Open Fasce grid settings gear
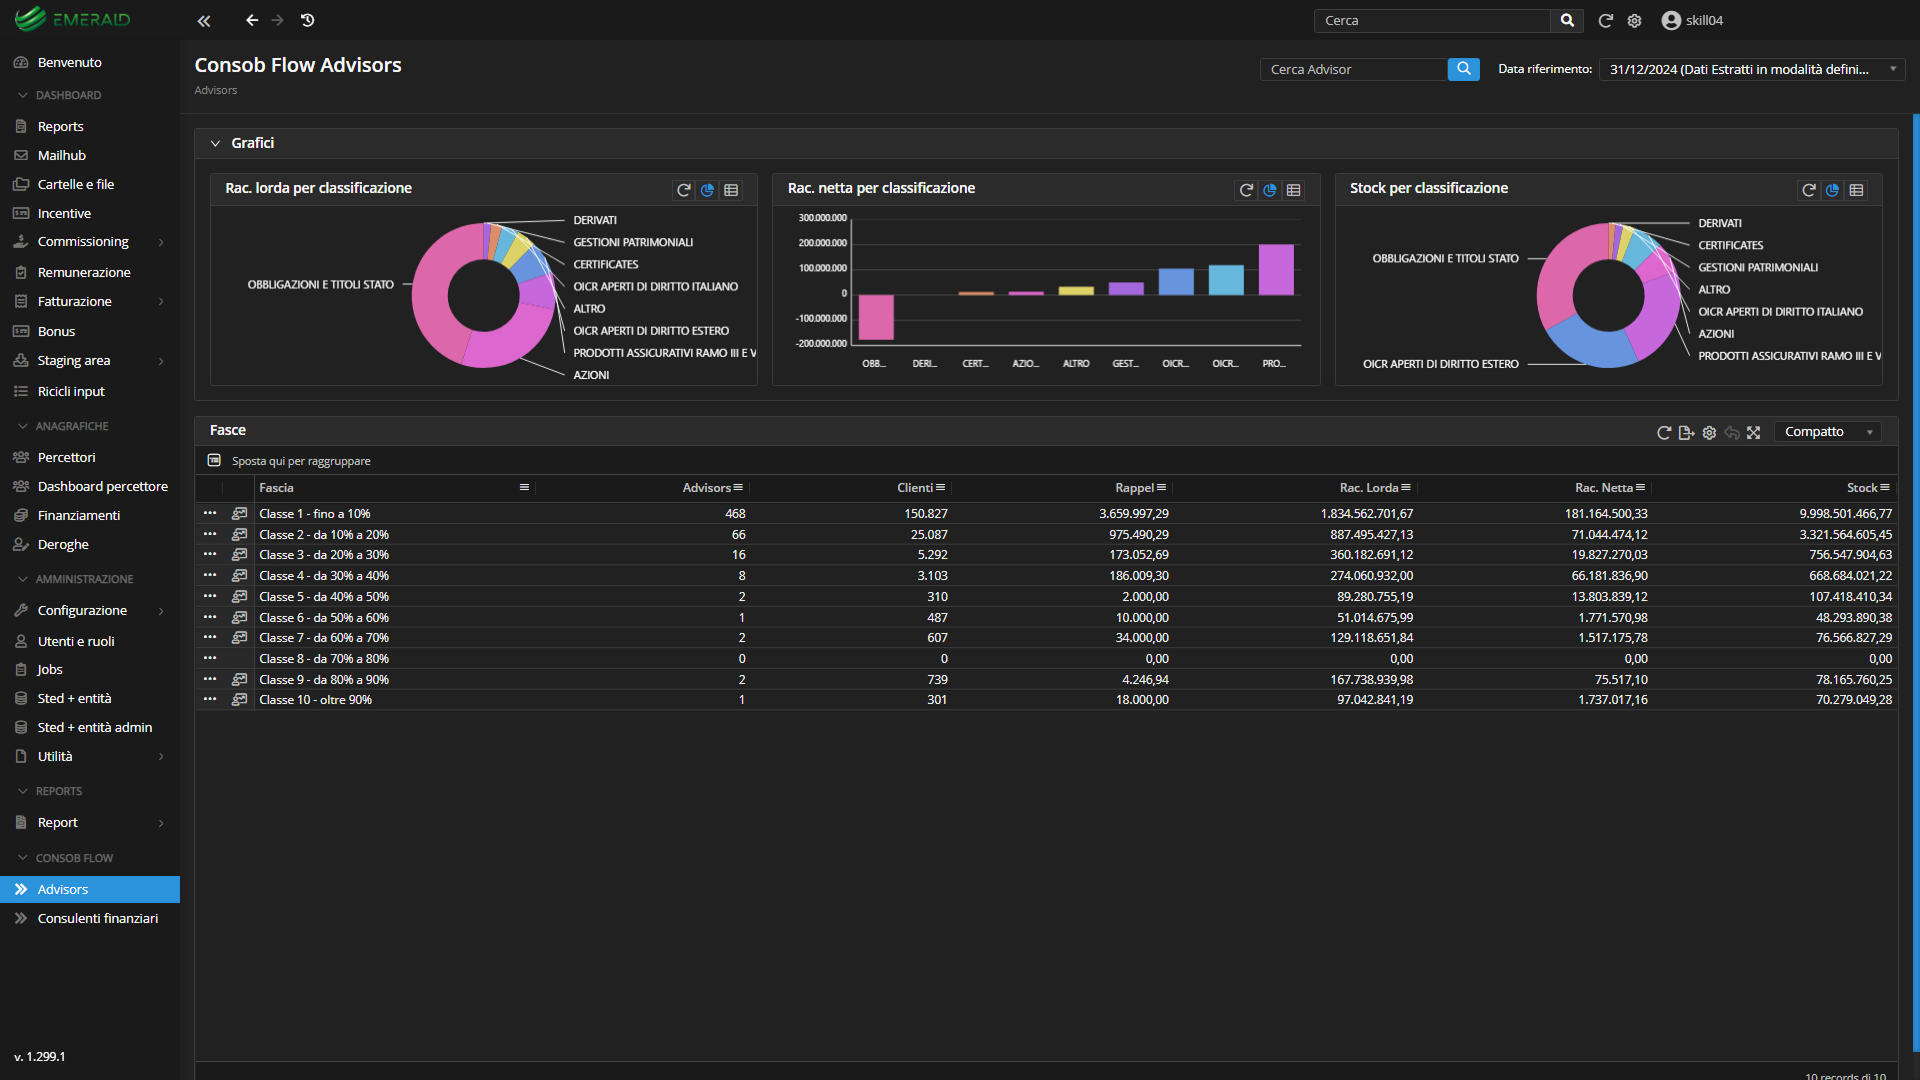This screenshot has height=1080, width=1920. point(1709,432)
